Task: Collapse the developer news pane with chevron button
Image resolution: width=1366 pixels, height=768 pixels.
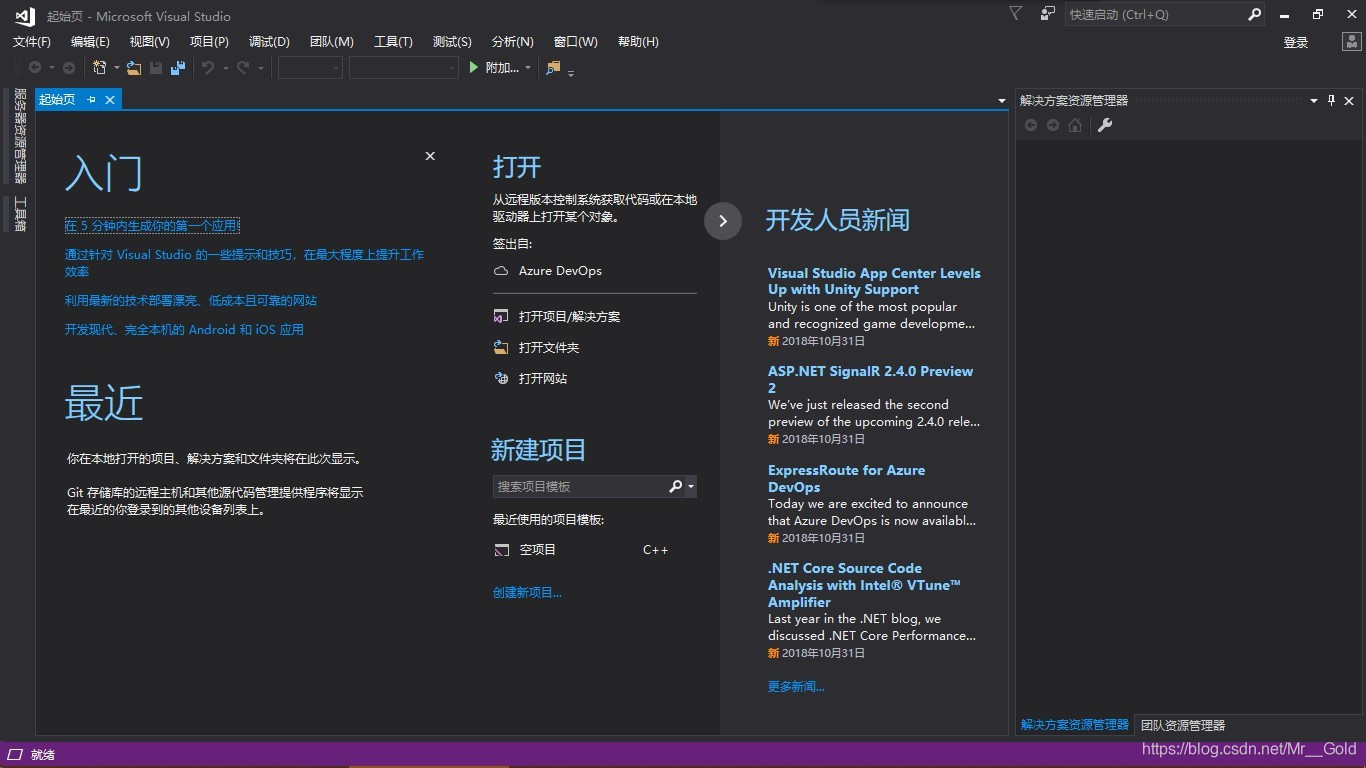Action: (723, 221)
